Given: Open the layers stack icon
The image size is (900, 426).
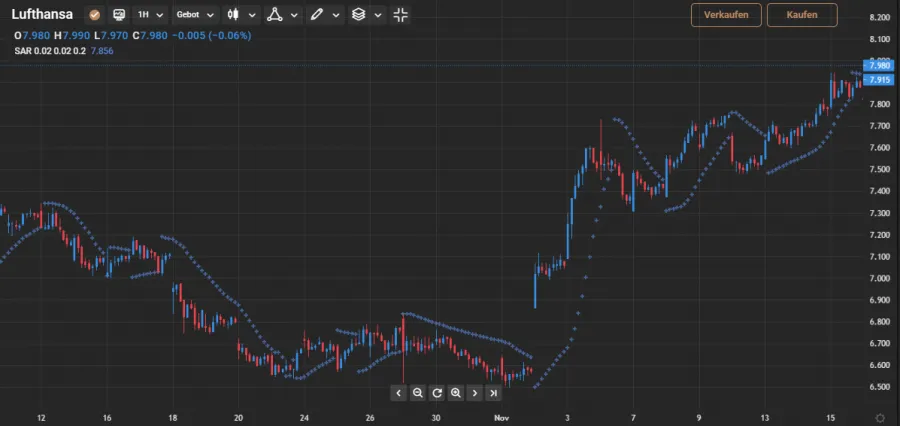Looking at the screenshot, I should coord(359,15).
